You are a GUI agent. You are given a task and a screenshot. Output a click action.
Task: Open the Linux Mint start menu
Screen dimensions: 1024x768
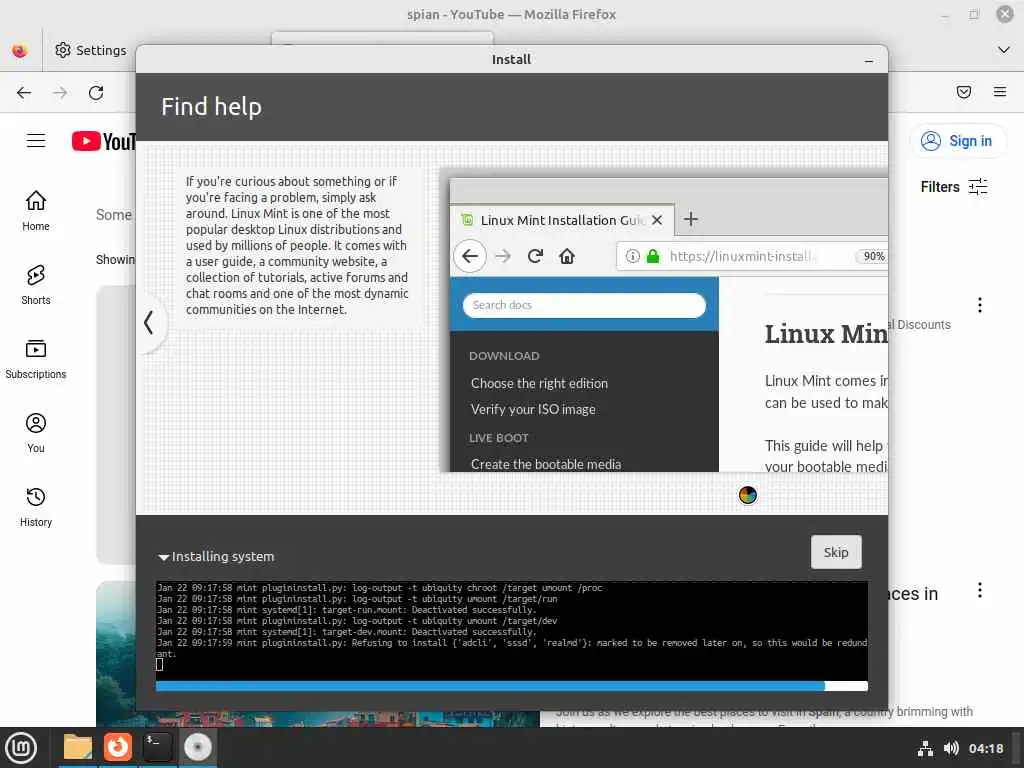(x=21, y=747)
